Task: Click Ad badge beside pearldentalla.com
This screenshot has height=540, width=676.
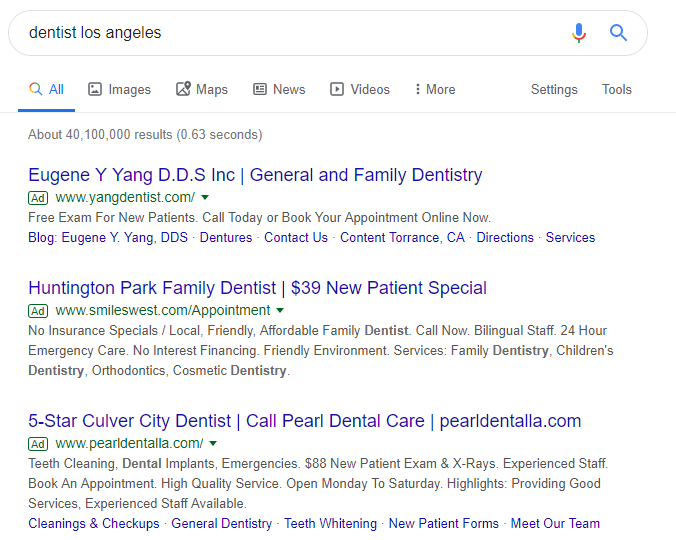Action: tap(38, 444)
